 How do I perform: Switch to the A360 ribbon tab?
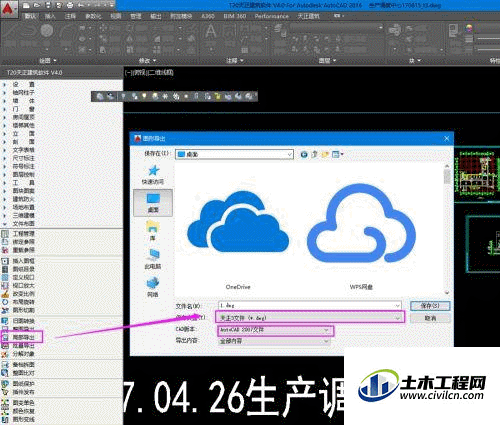(208, 16)
